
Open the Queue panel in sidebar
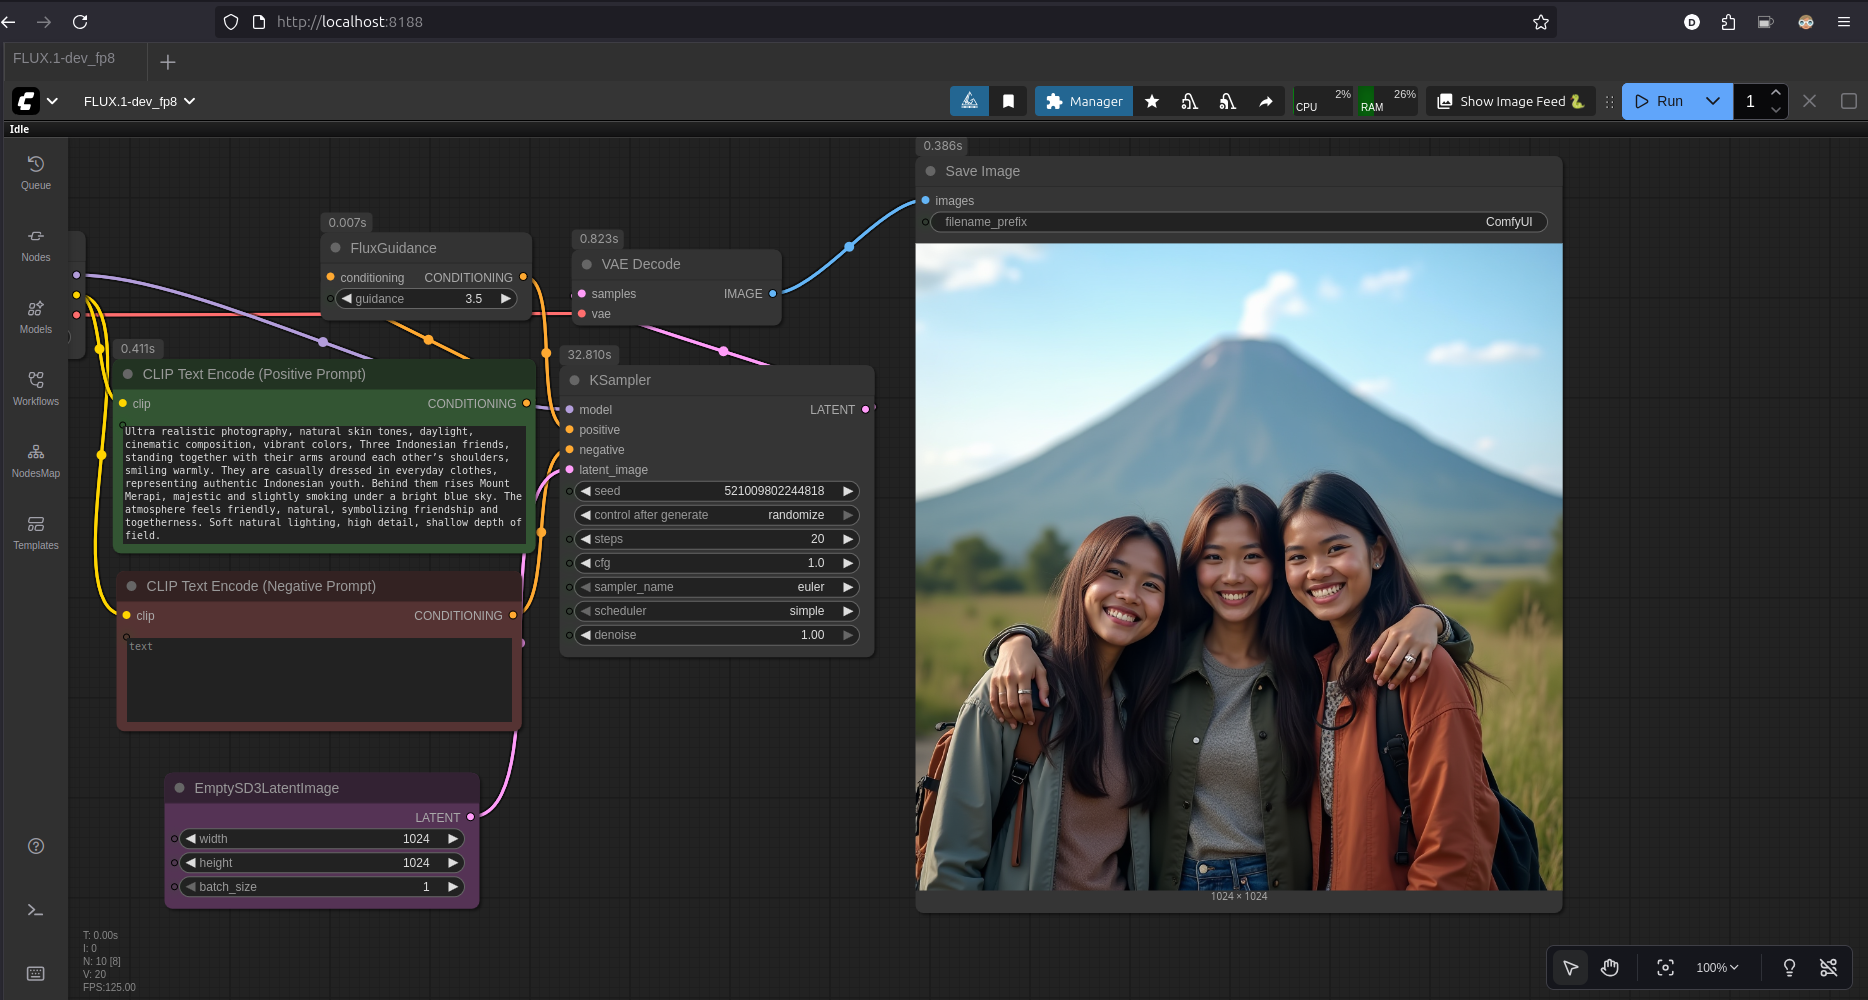(36, 172)
